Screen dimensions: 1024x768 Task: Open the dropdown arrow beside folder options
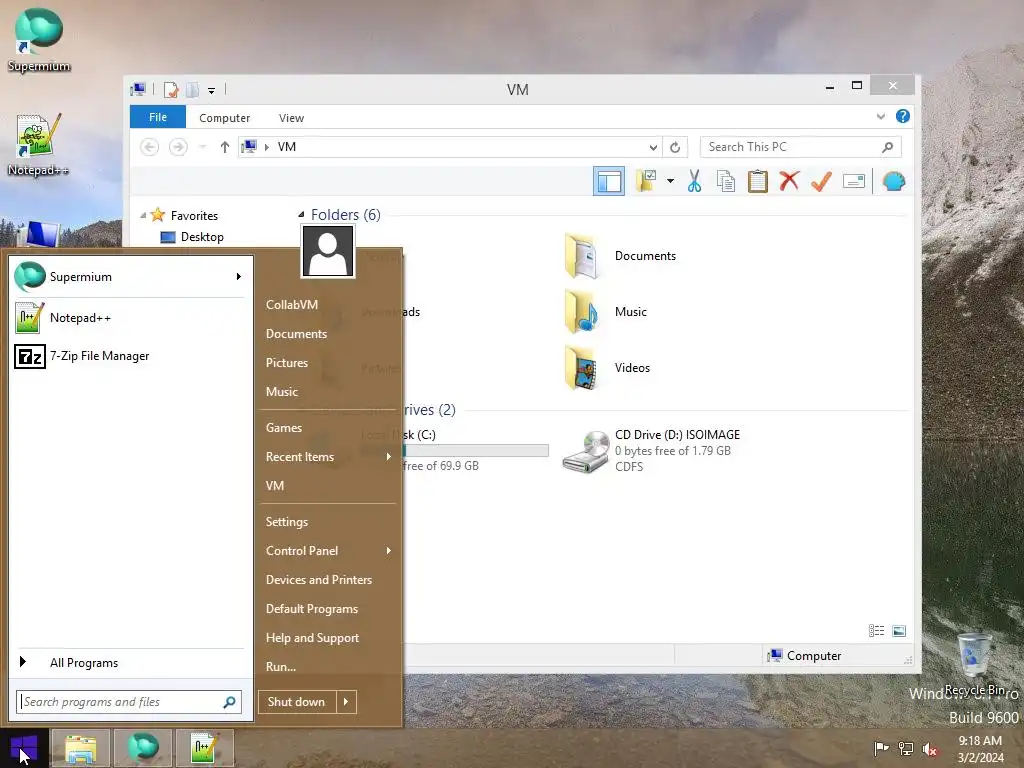[670, 181]
